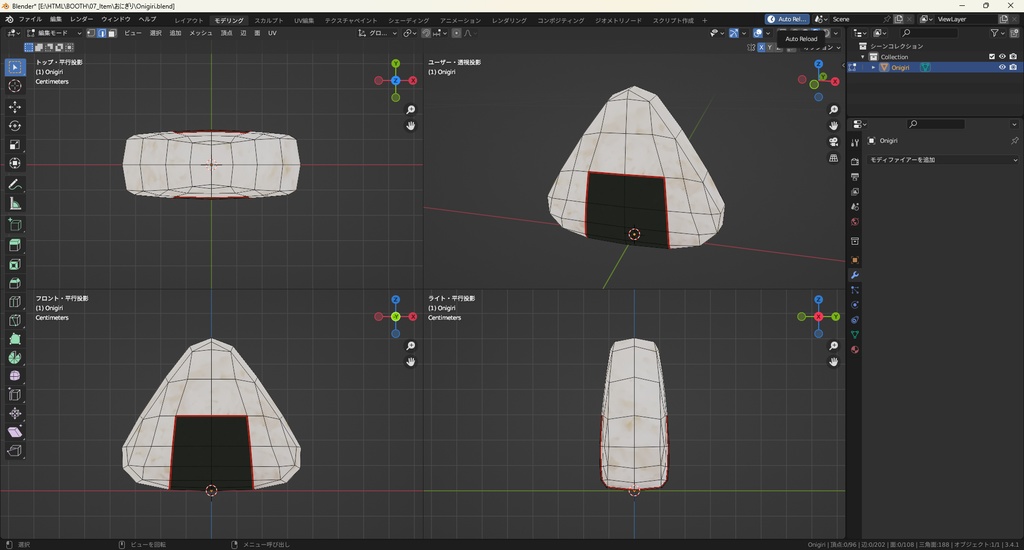1024x550 pixels.
Task: Open the メッシュ menu in the viewport header
Action: tap(200, 33)
